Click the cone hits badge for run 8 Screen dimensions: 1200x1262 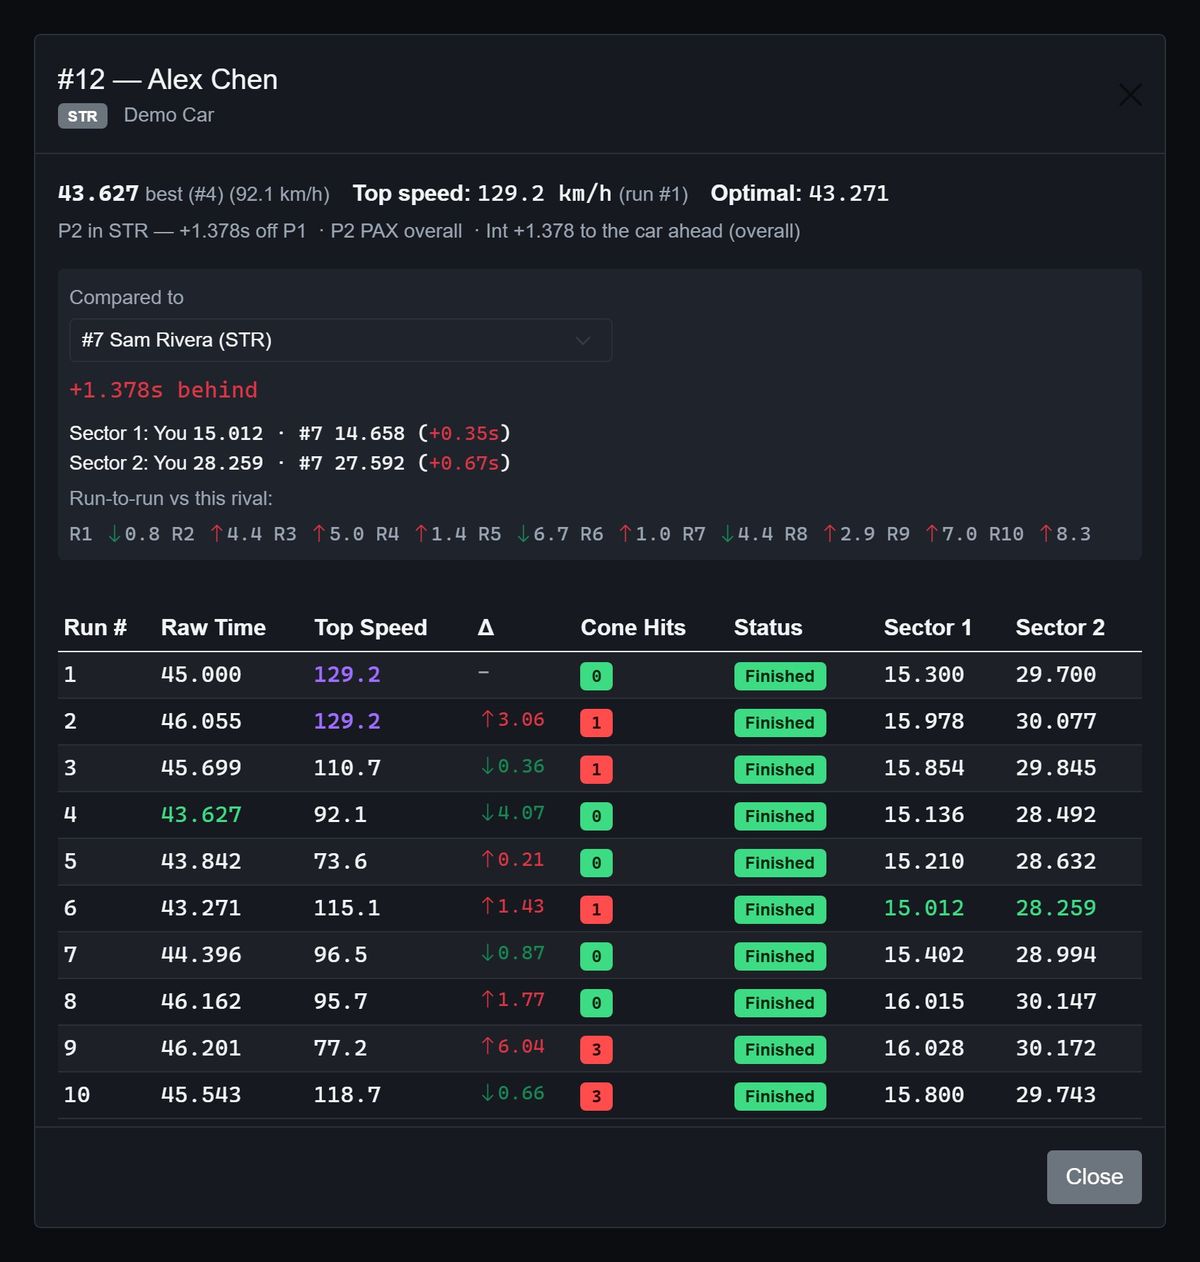596,1003
